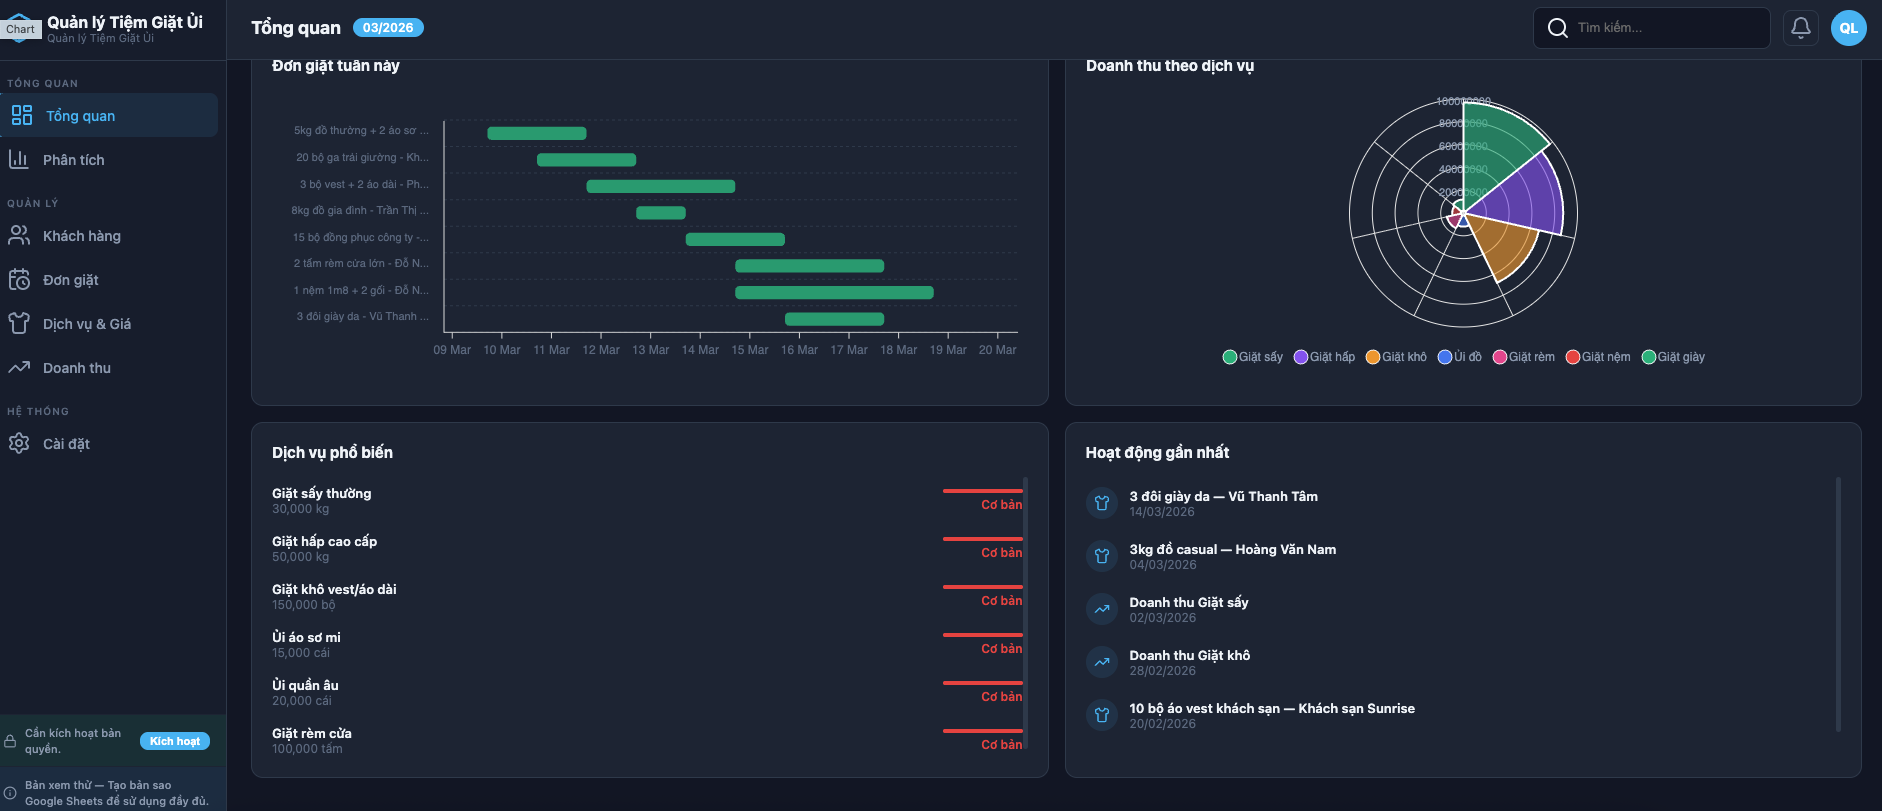The height and width of the screenshot is (811, 1882).
Task: Go to the Doanh thu menu item
Action: tap(77, 368)
